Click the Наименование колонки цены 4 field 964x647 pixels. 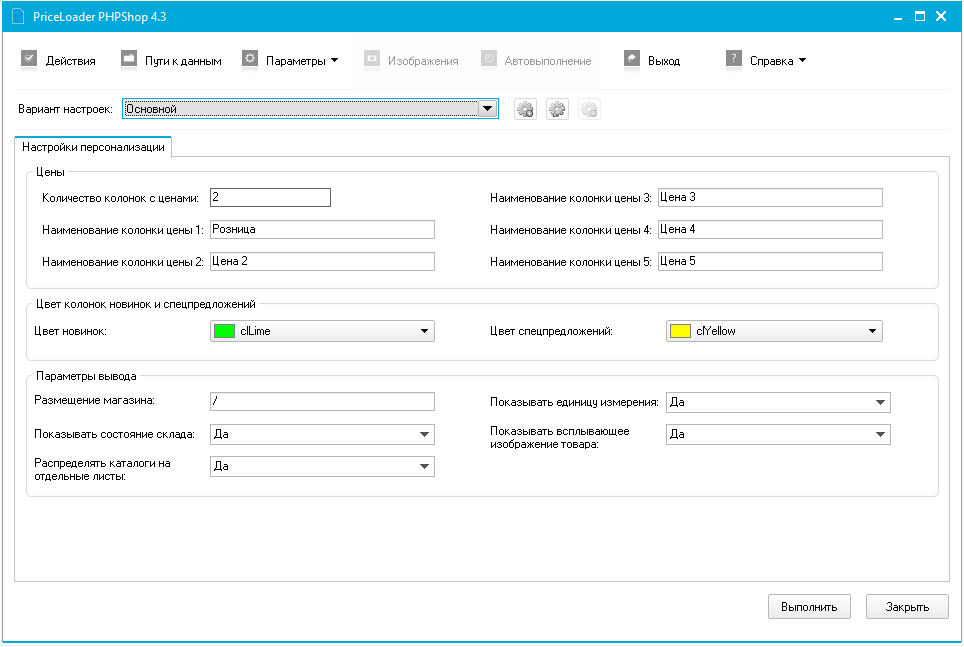[770, 229]
